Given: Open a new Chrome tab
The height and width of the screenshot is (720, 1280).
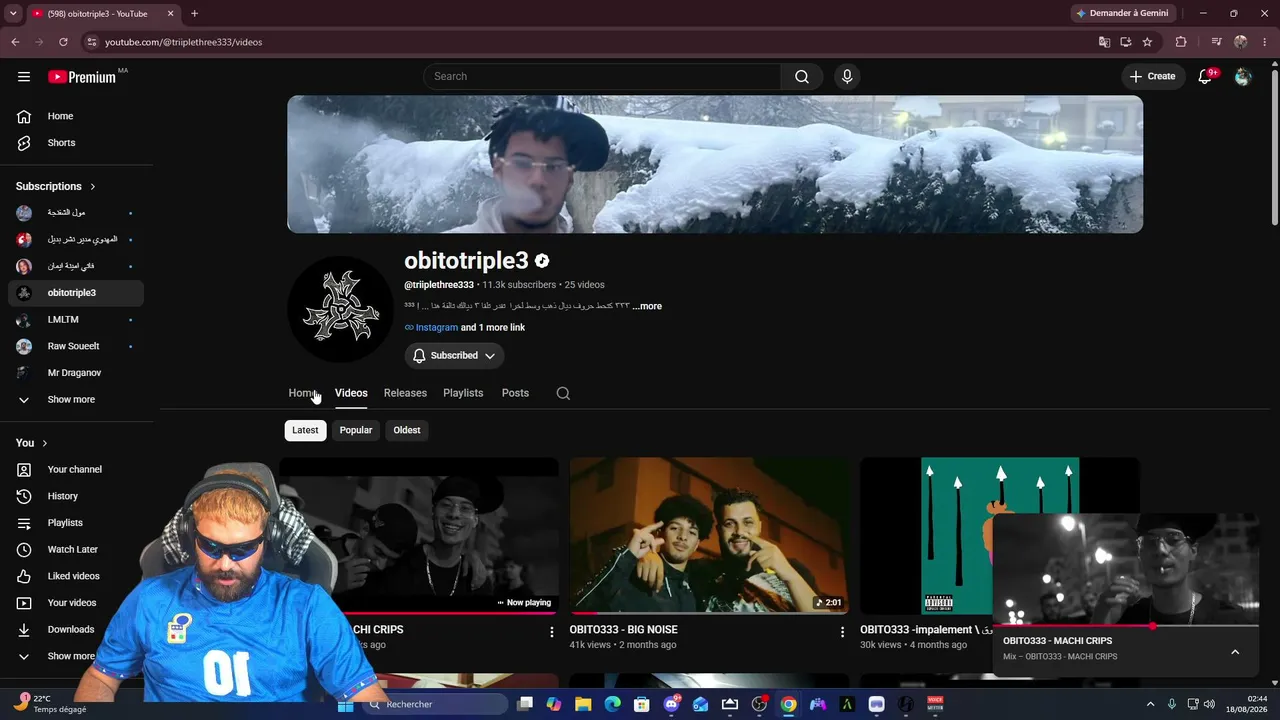Looking at the screenshot, I should 194,14.
